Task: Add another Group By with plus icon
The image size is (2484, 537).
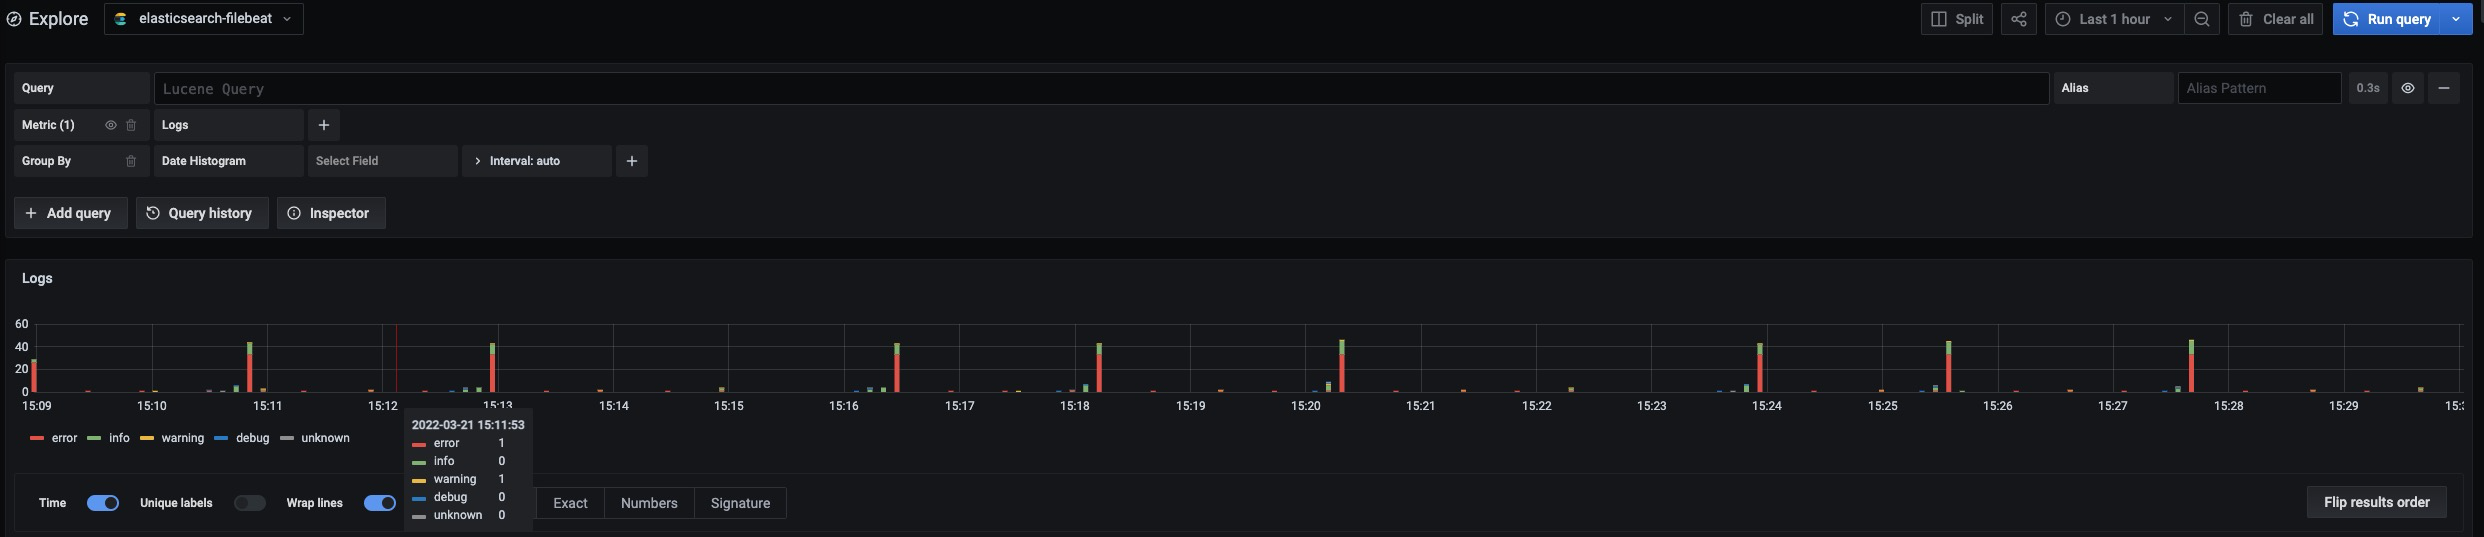Action: pos(631,161)
